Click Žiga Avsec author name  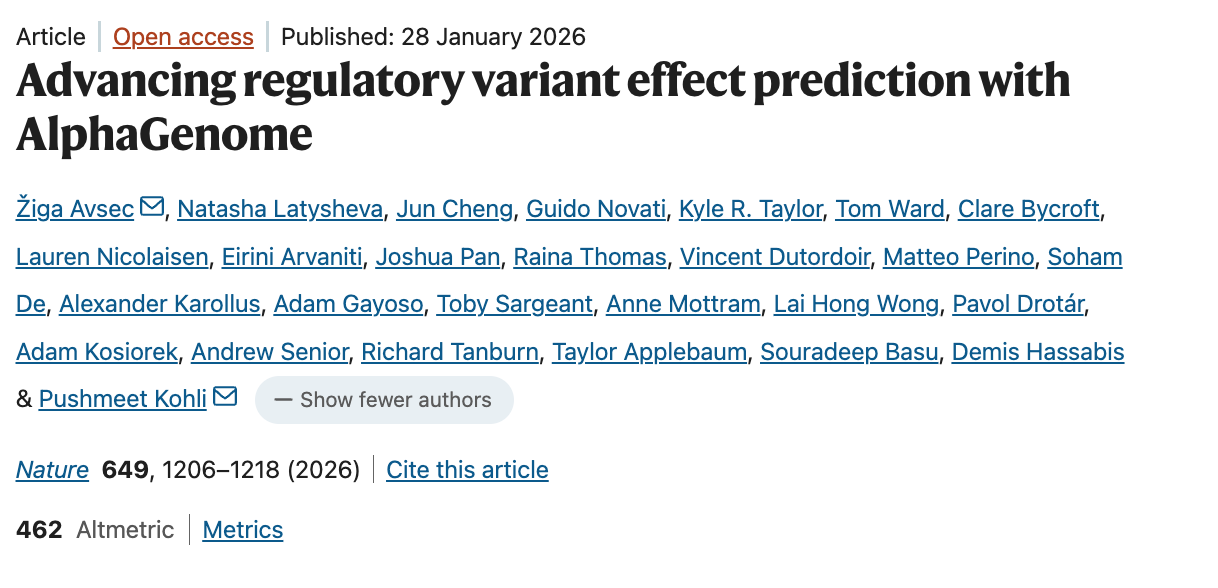click(76, 209)
